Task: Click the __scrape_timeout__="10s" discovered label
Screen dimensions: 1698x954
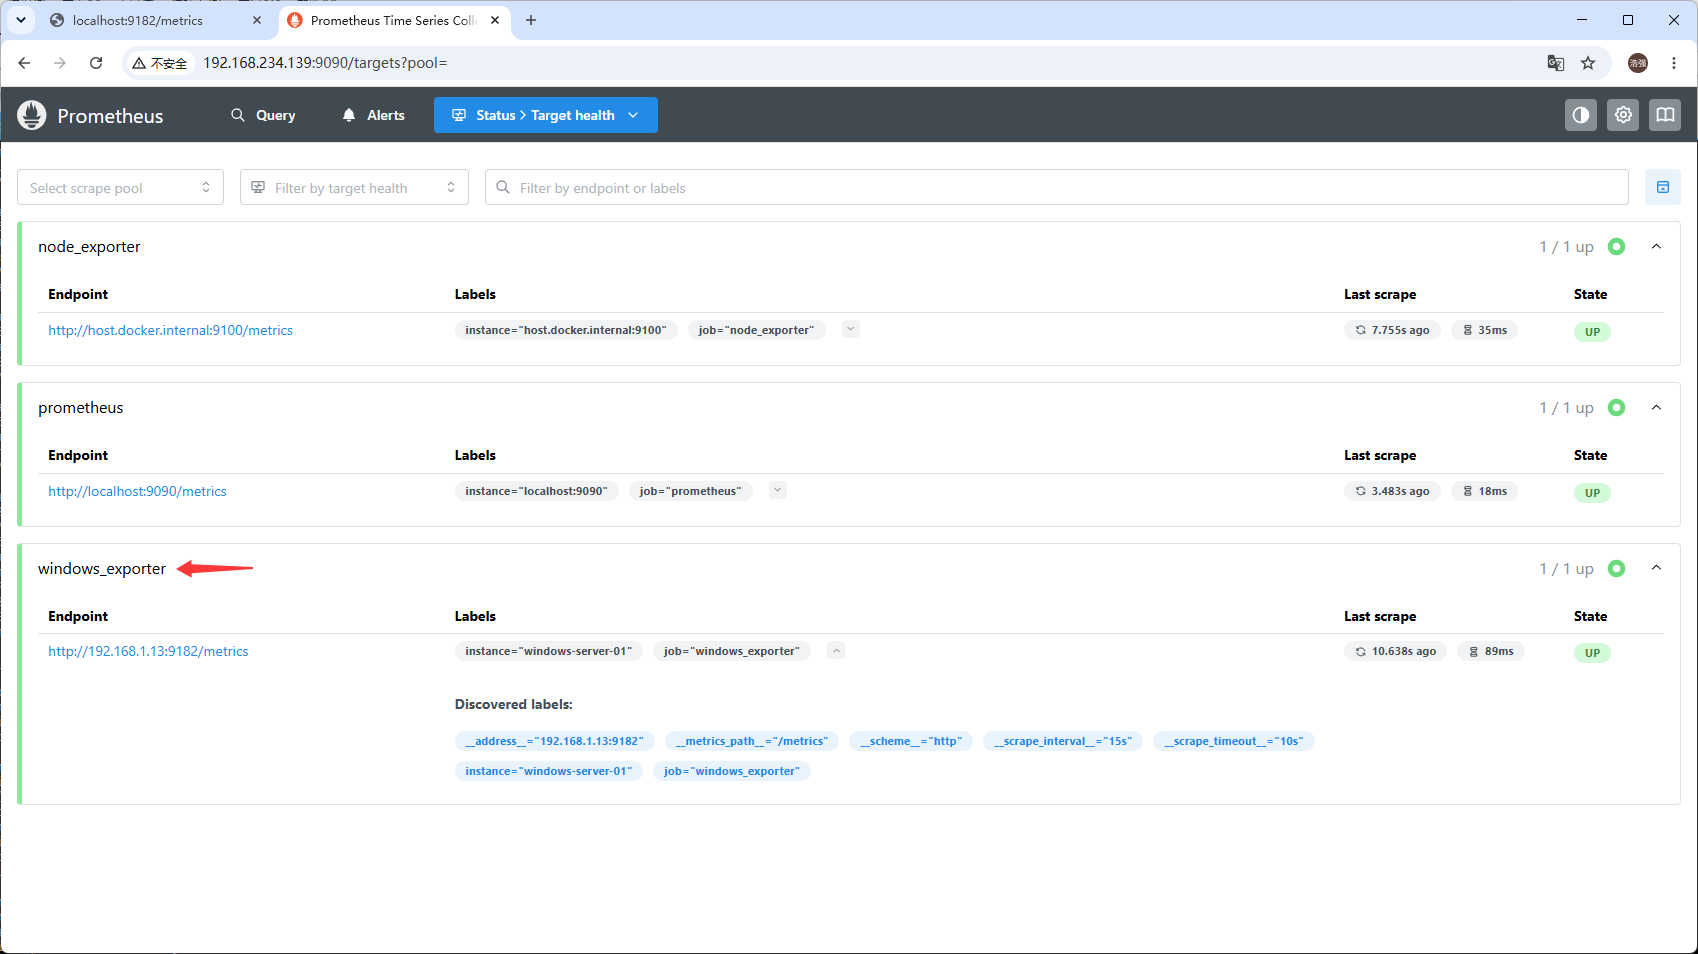Action: click(1234, 741)
